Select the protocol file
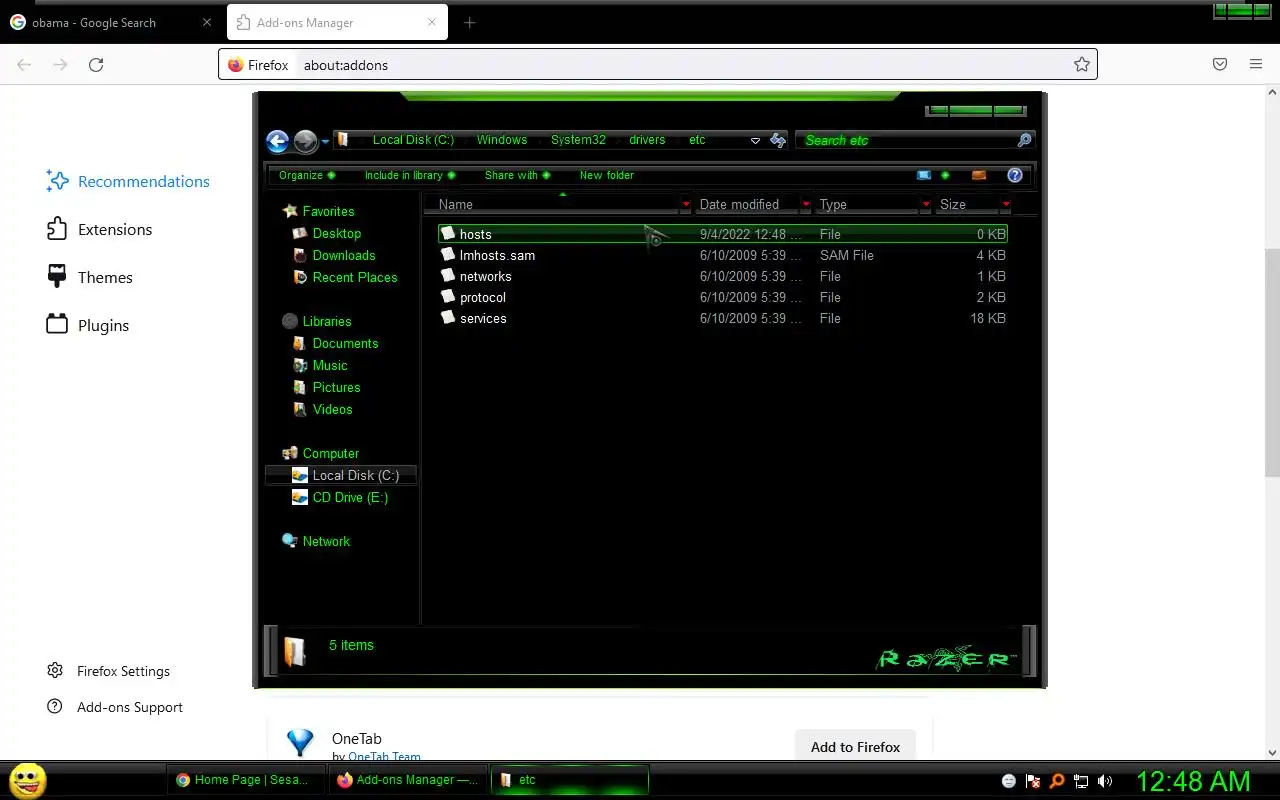This screenshot has height=800, width=1280. point(723,297)
